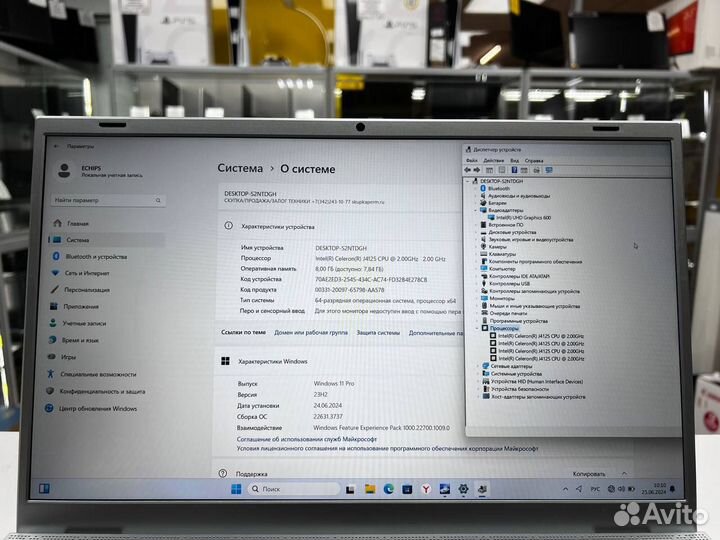Open Файл menu in Device Manager
The image size is (720, 540).
472,160
